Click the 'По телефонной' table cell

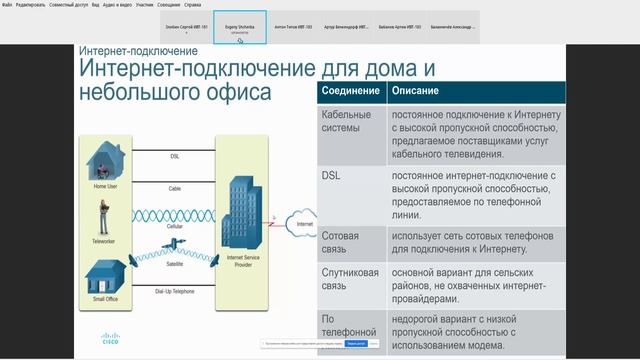[x=352, y=332]
